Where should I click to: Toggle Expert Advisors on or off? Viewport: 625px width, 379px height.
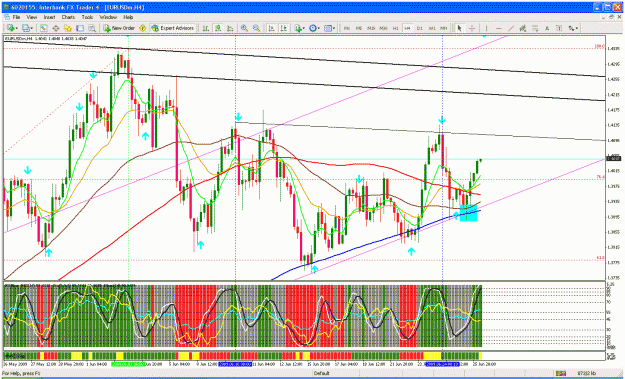172,28
